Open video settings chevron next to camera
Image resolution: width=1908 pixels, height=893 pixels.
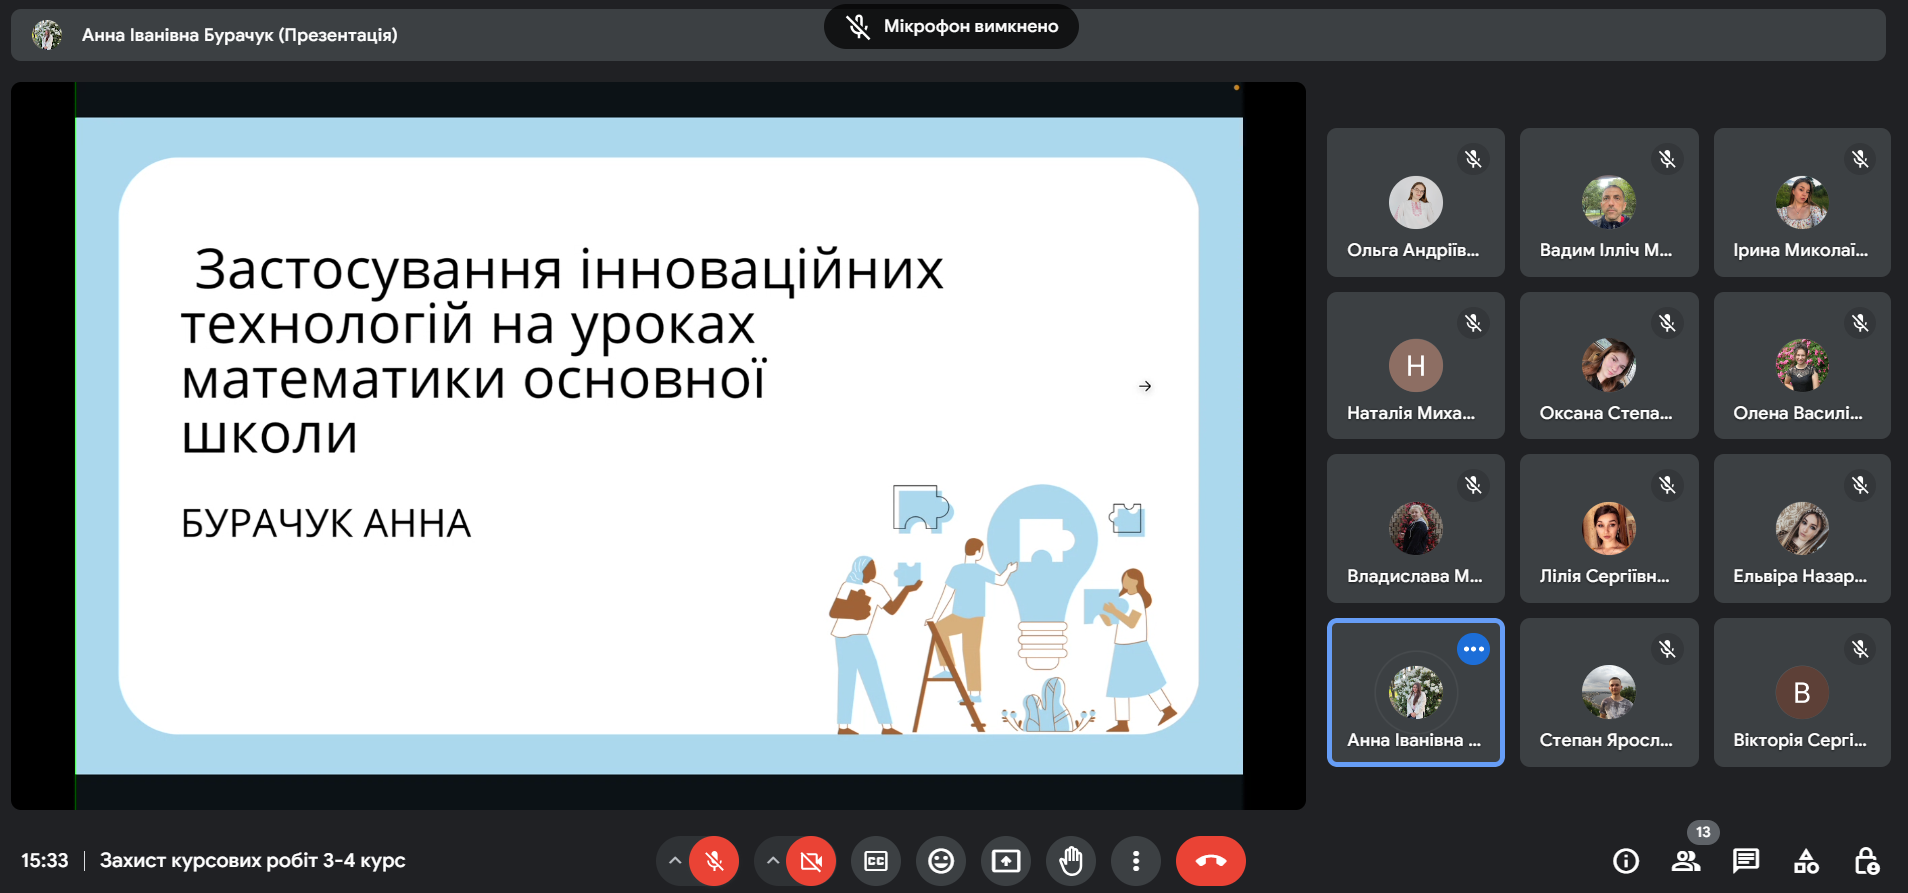click(x=773, y=861)
